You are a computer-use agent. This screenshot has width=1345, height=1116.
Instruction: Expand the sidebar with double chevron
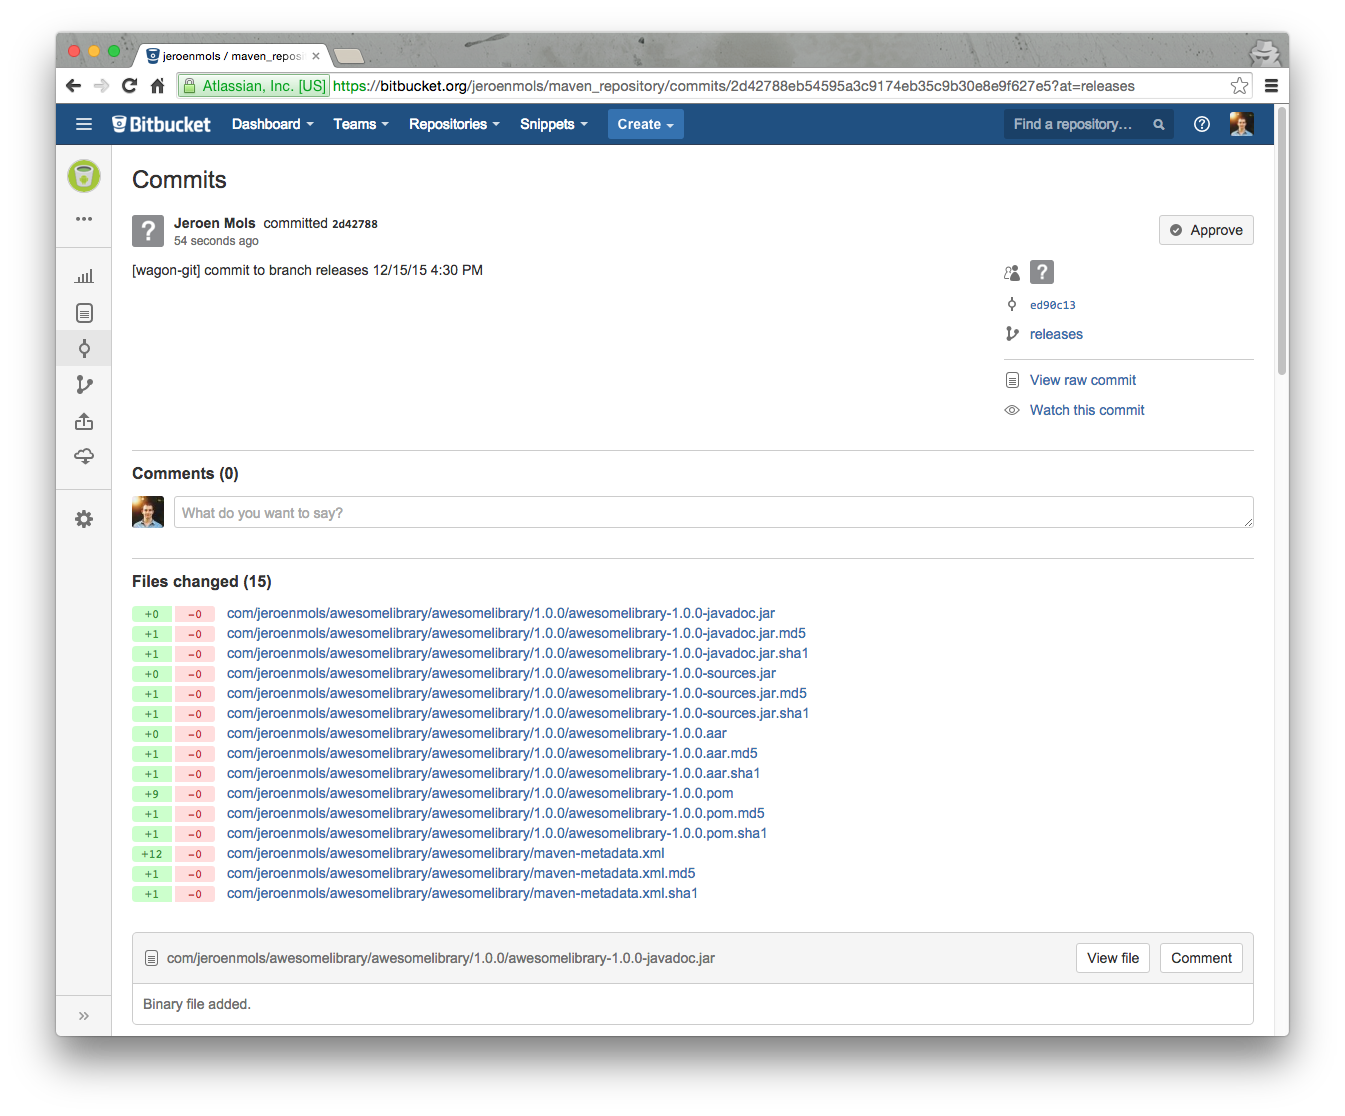84,1016
